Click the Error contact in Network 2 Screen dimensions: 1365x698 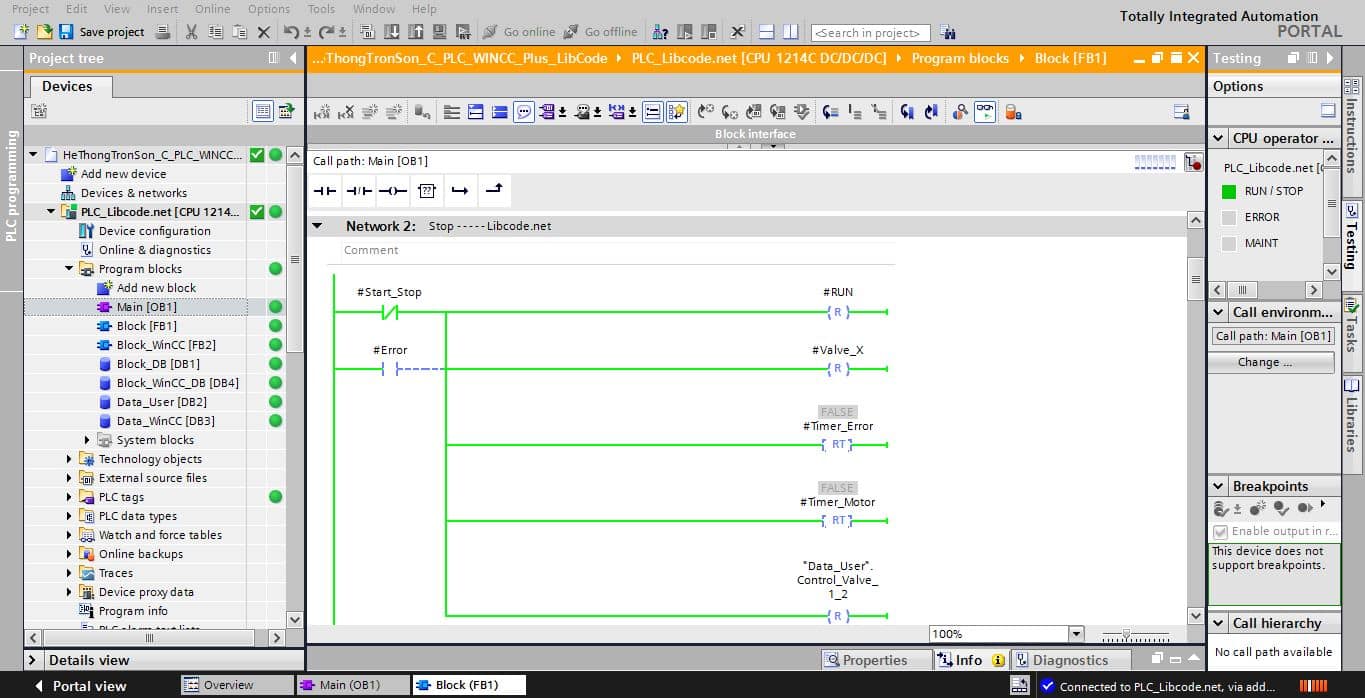point(390,370)
